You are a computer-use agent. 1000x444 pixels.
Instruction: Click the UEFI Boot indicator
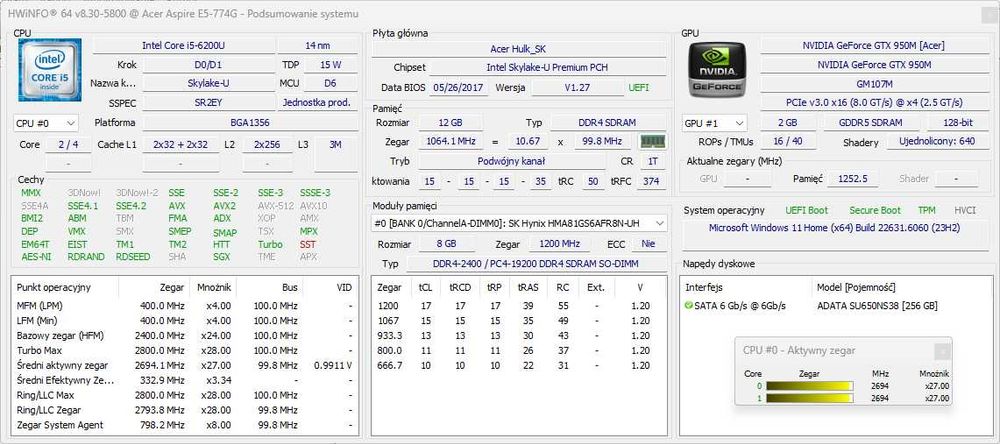806,210
